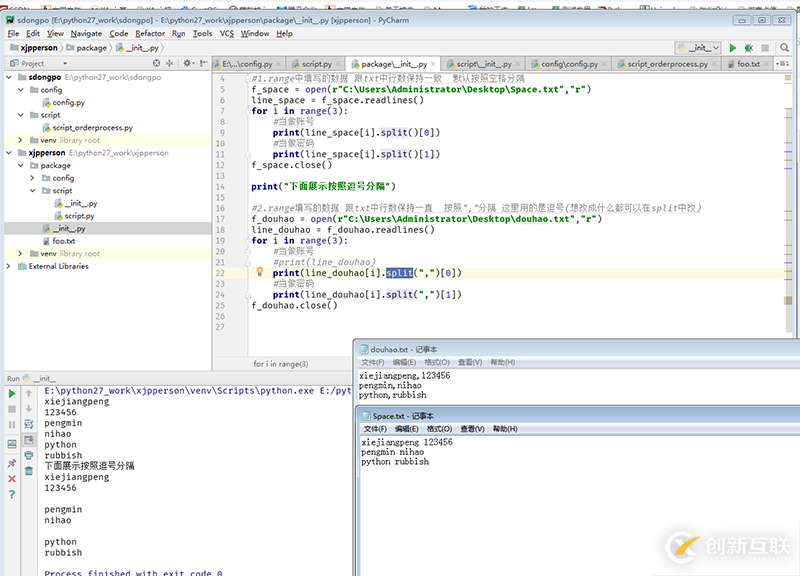Open 编辑(E) menu in Space.txt Notepad

tap(406, 429)
